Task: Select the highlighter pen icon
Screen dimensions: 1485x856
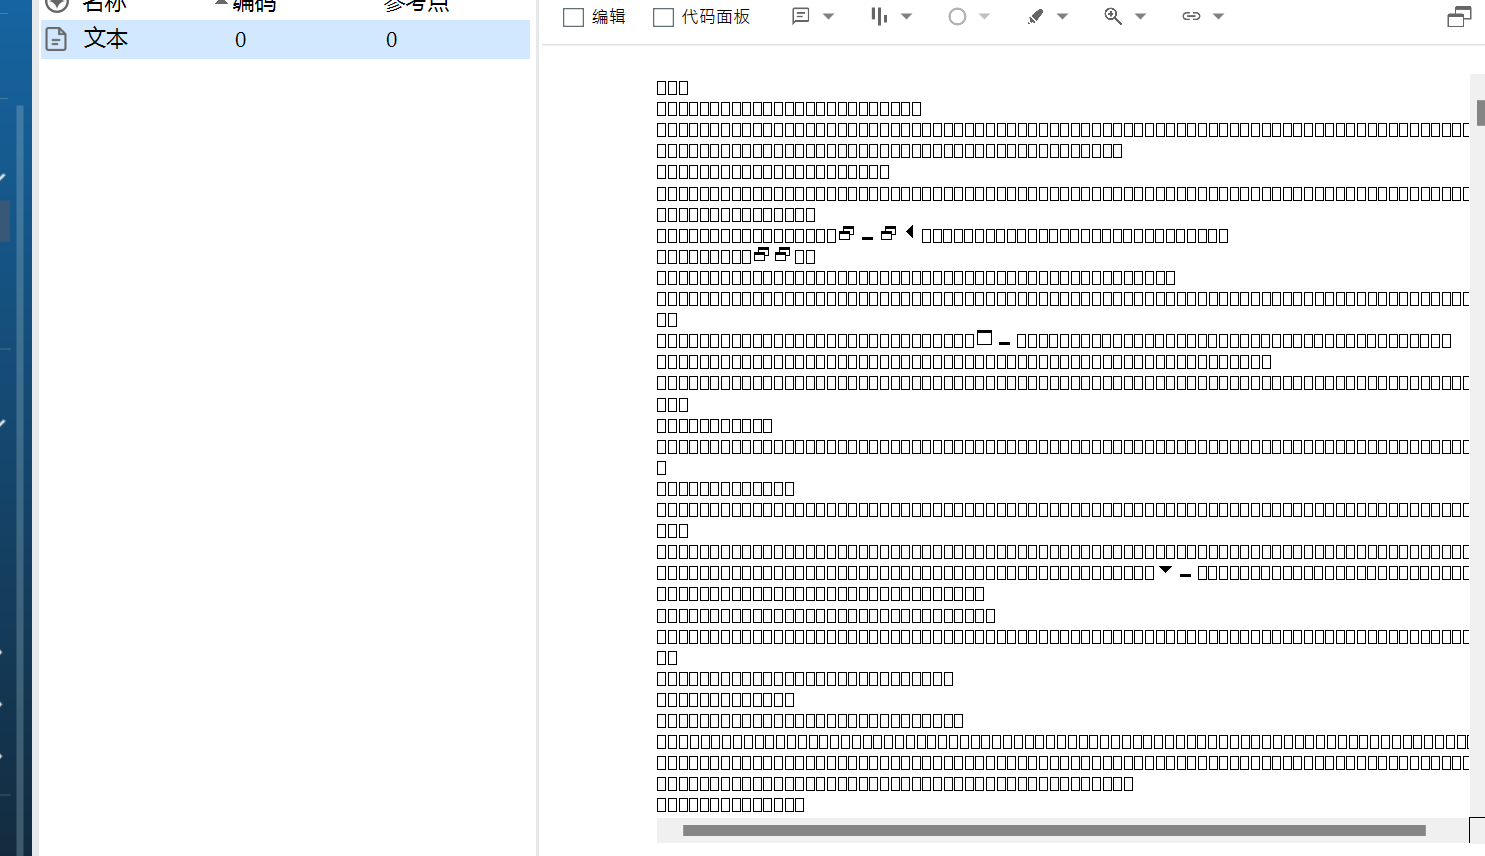Action: point(1035,16)
